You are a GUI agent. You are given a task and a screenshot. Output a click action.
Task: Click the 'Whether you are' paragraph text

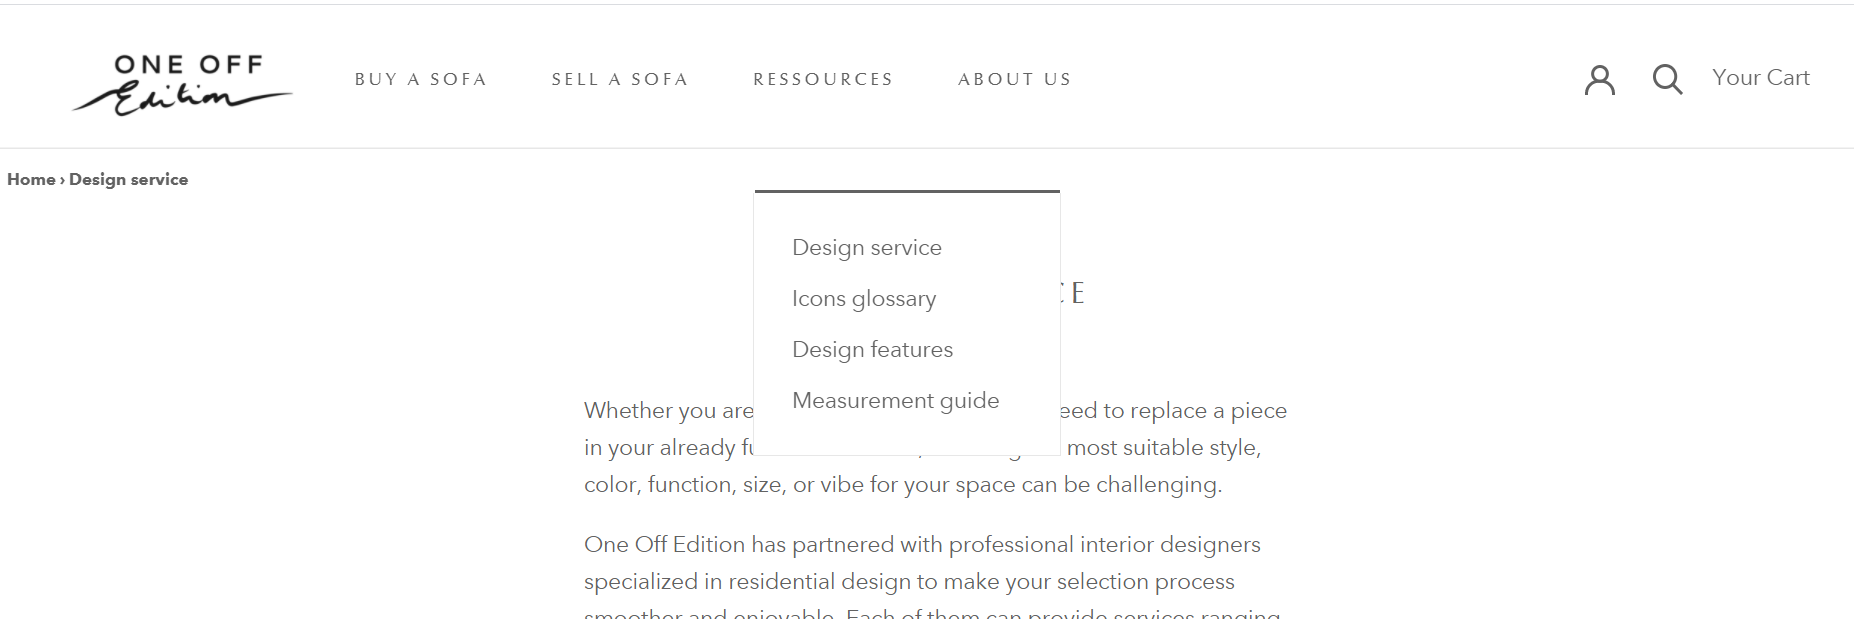[x=668, y=410]
